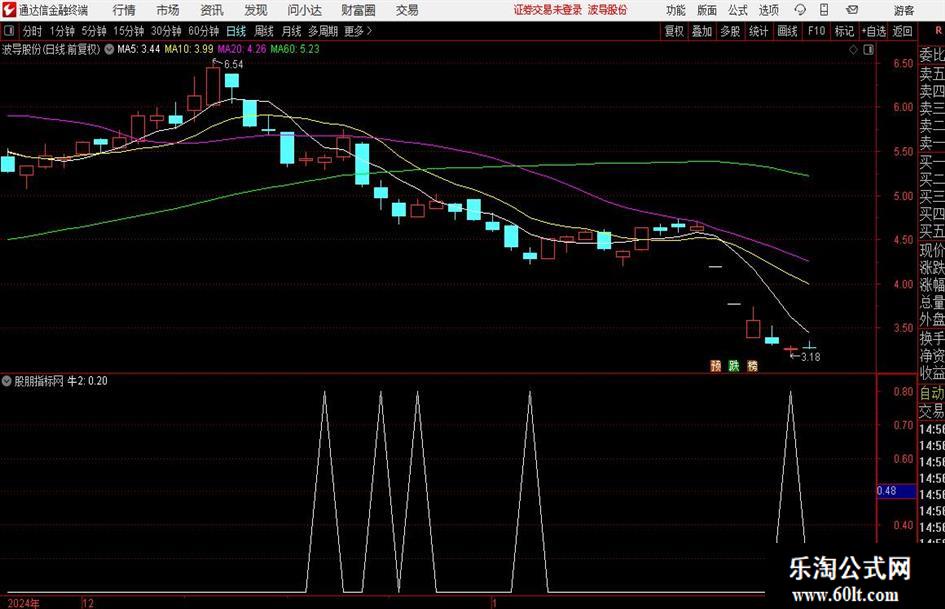Click the 6.54 high price annotation
945x609 pixels.
coord(233,64)
